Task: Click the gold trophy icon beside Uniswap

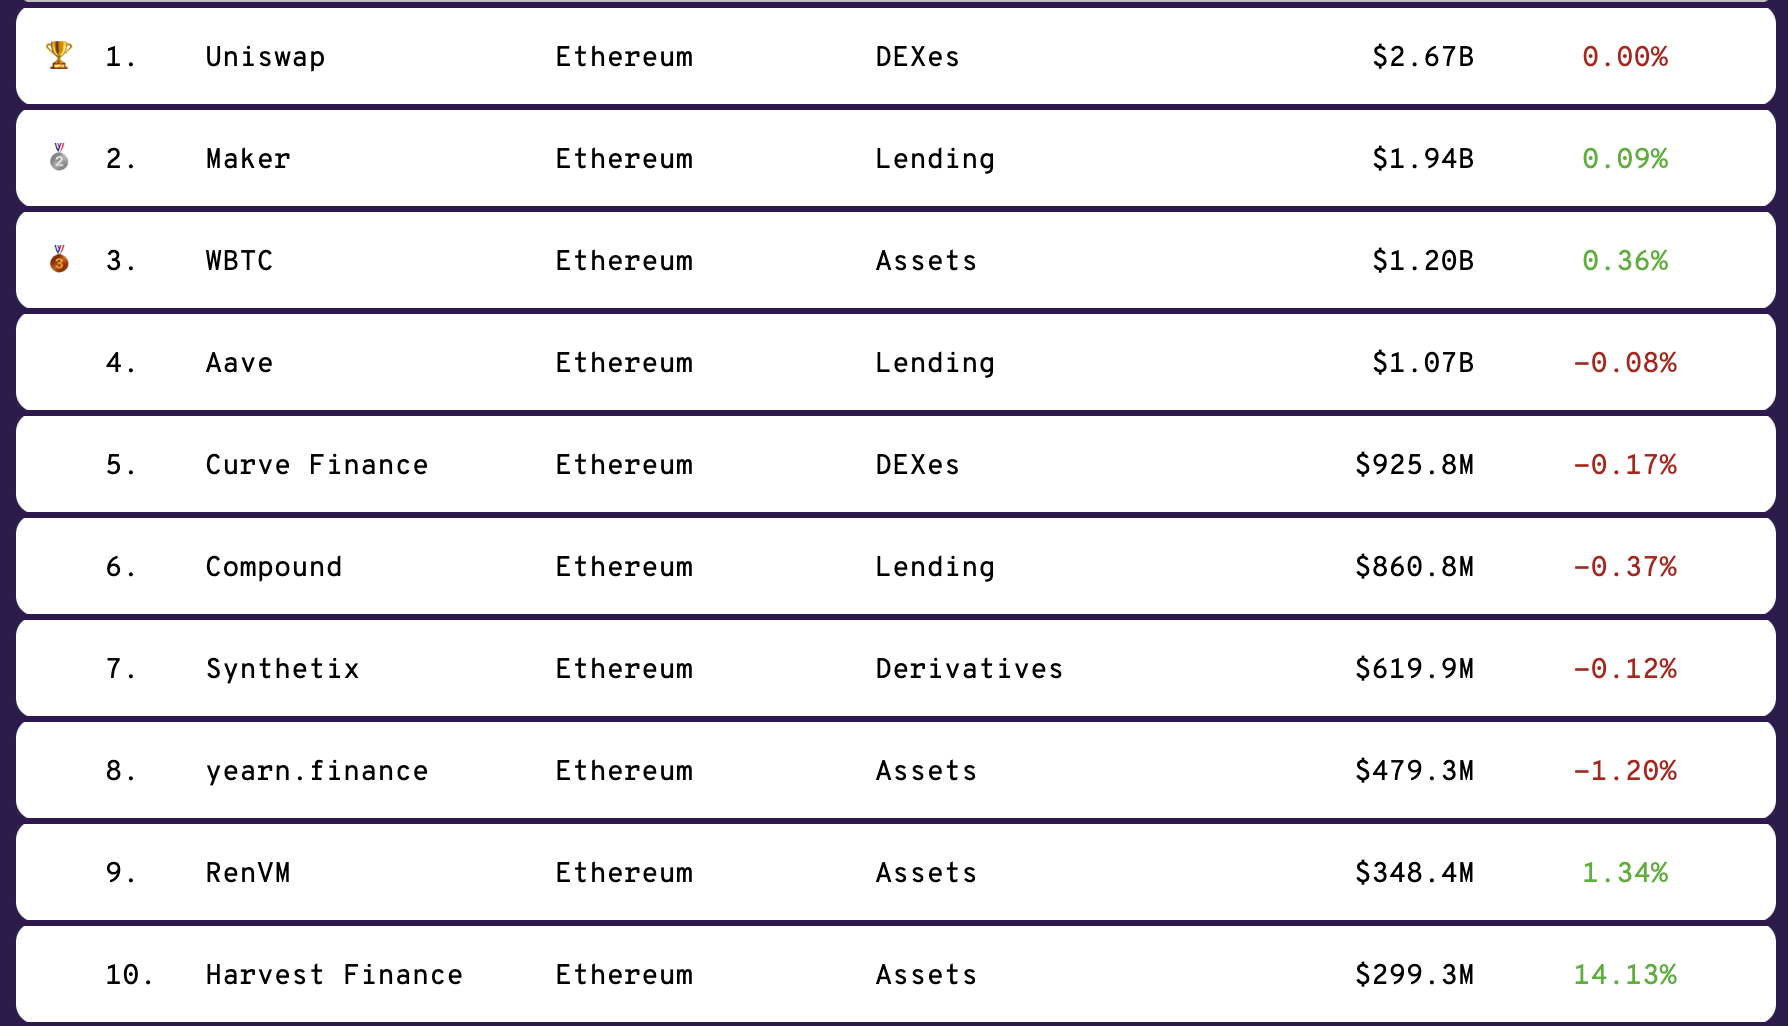Action: (59, 55)
